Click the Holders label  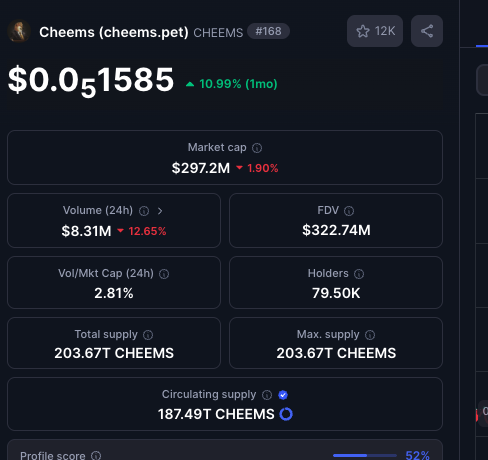(328, 273)
